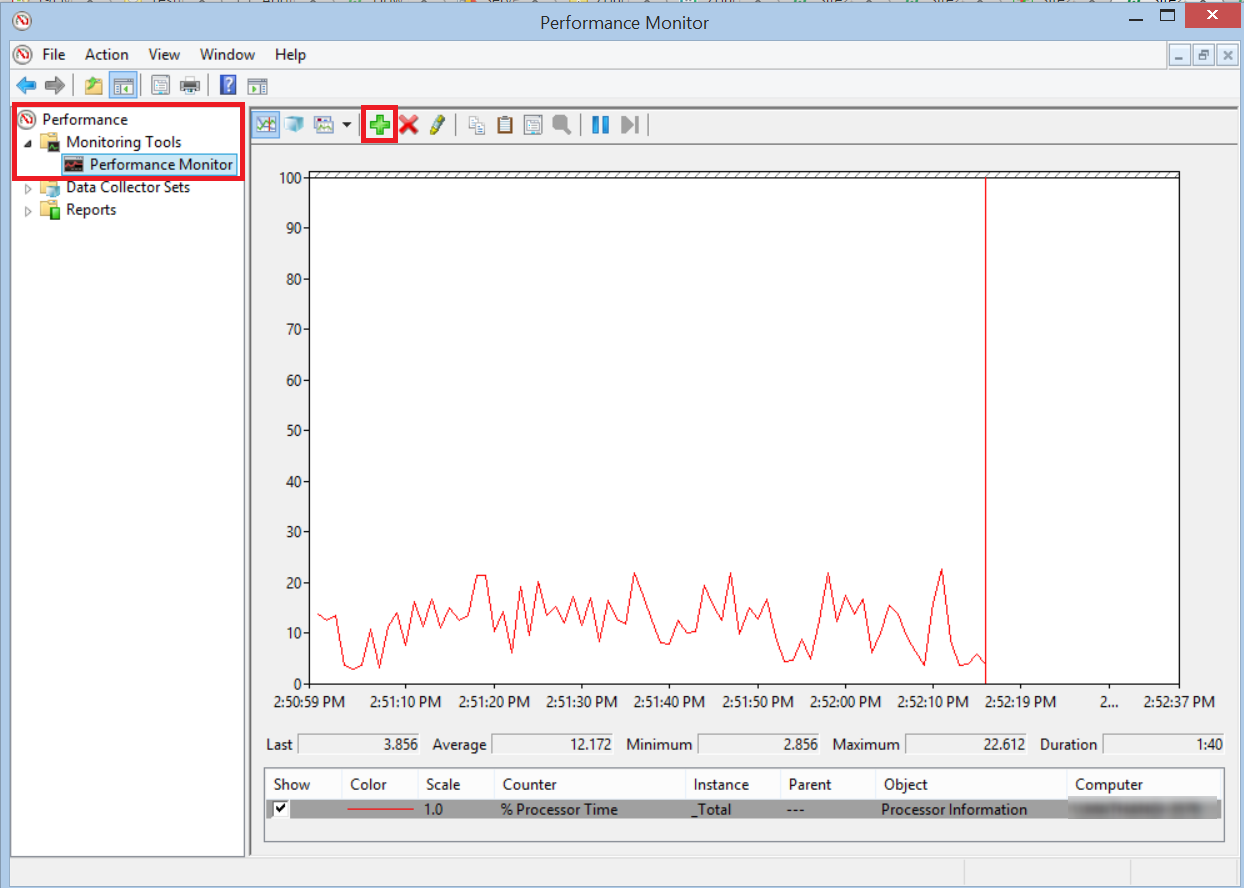Viewport: 1244px width, 888px height.
Task: Click the Counter column header
Action: 530,785
